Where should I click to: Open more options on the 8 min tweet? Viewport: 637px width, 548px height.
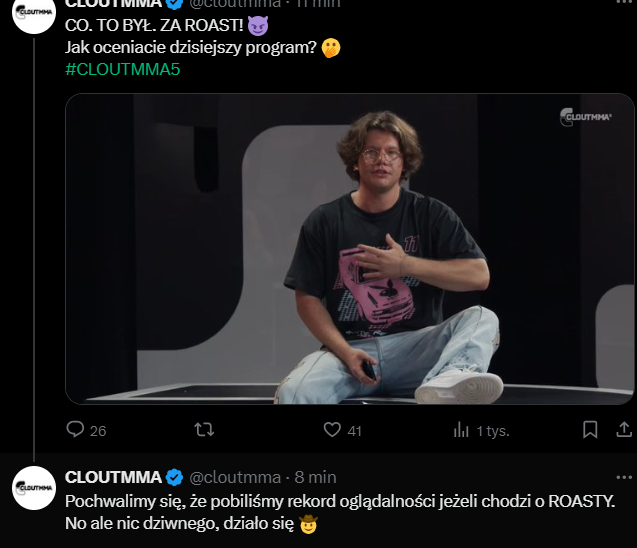pyautogui.click(x=625, y=476)
